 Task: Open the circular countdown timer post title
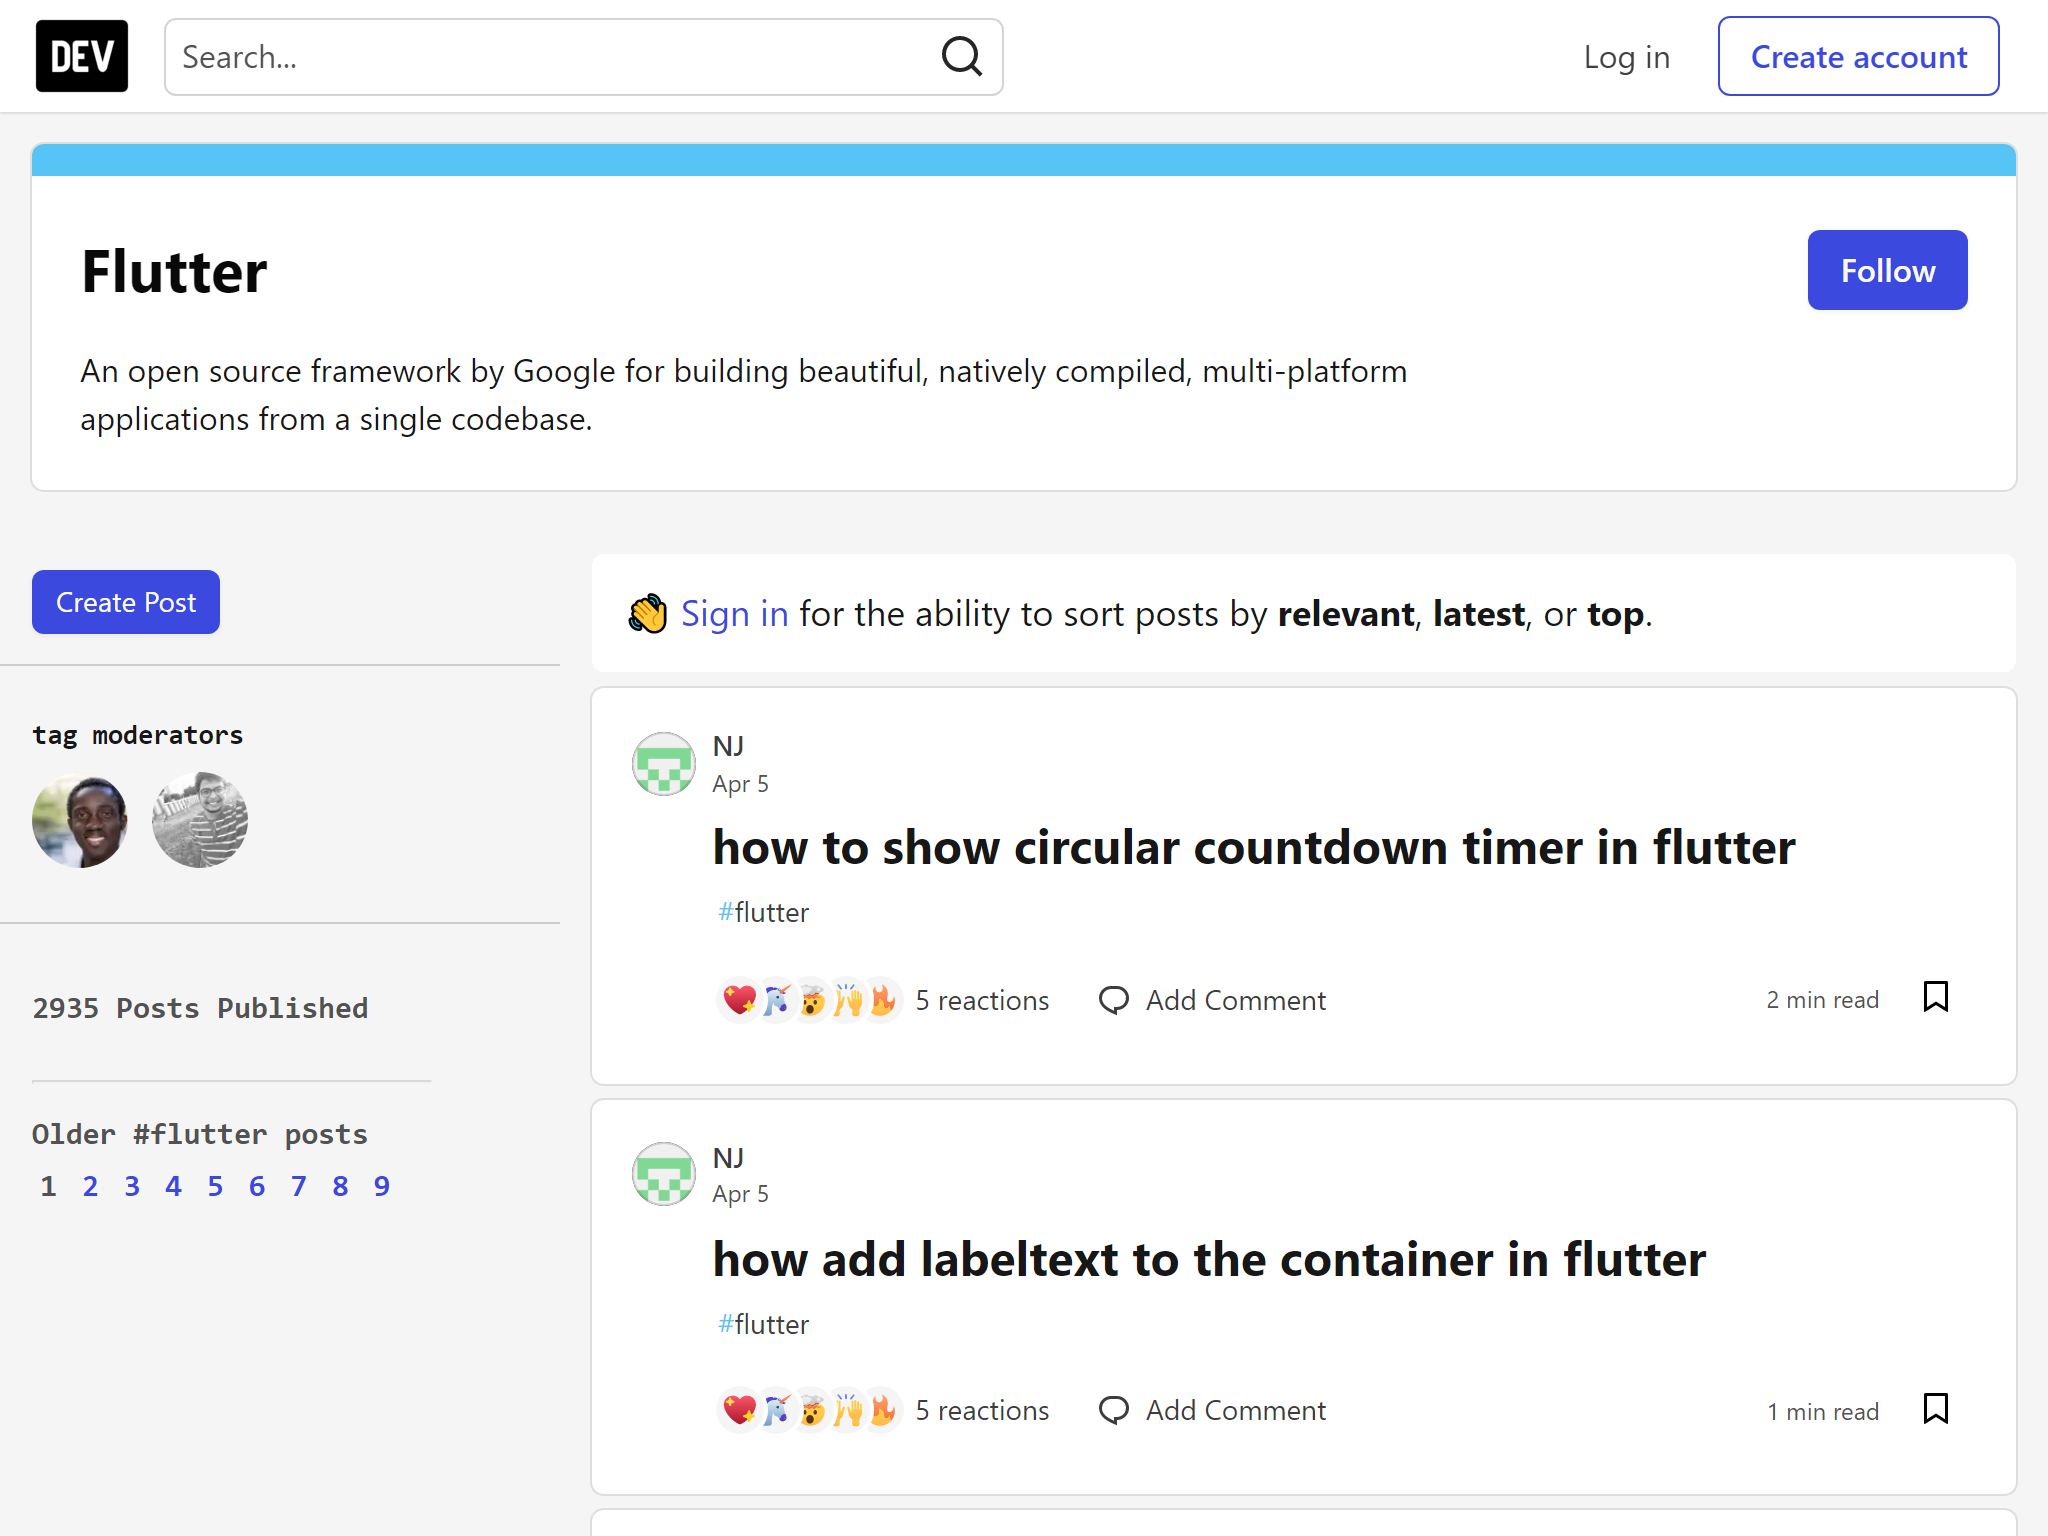click(1254, 848)
